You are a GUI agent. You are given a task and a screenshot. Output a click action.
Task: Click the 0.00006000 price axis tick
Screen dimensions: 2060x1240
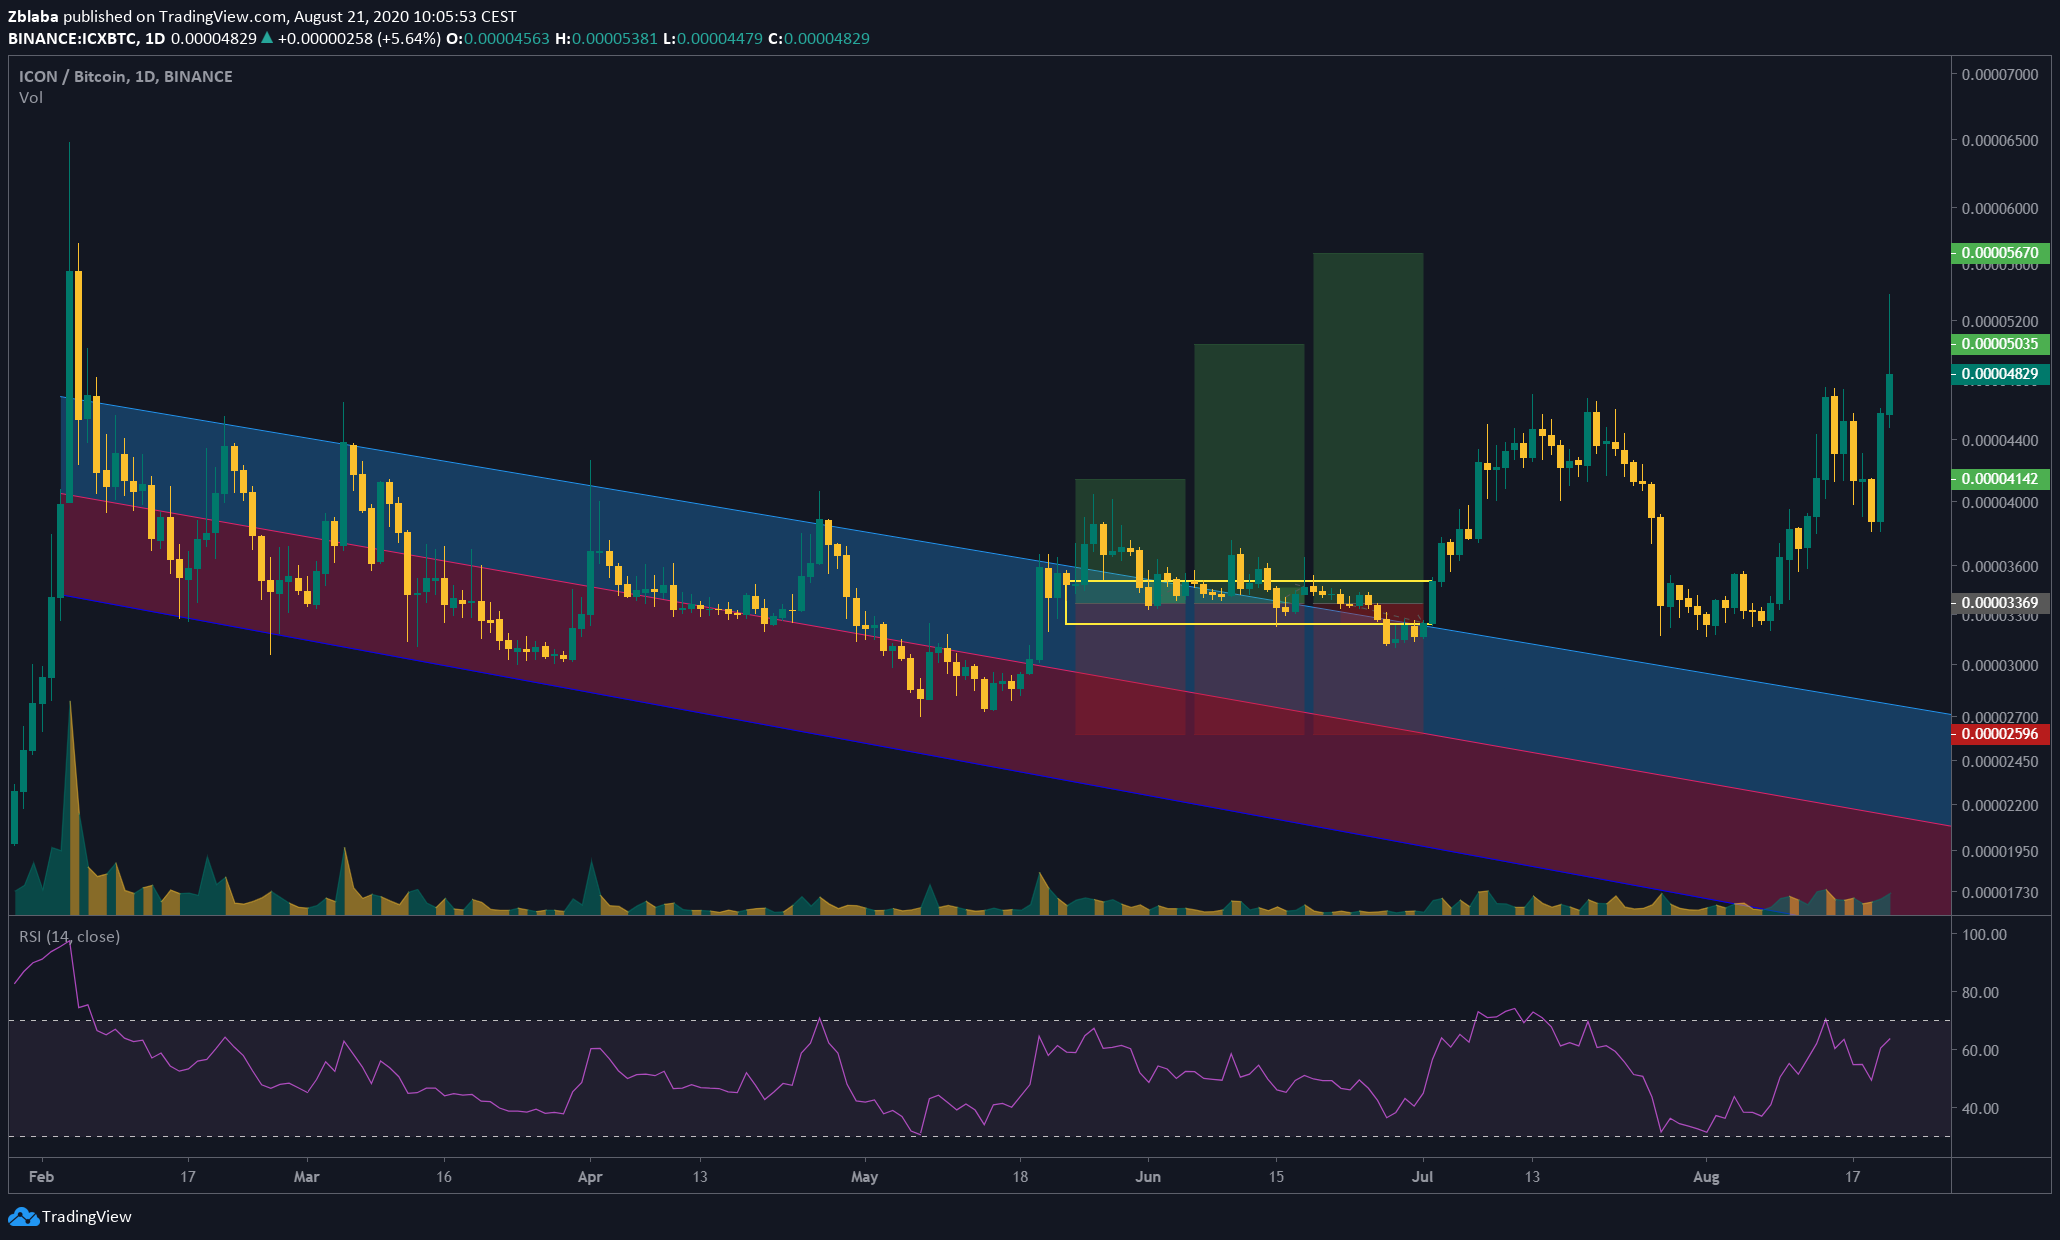pyautogui.click(x=2000, y=209)
